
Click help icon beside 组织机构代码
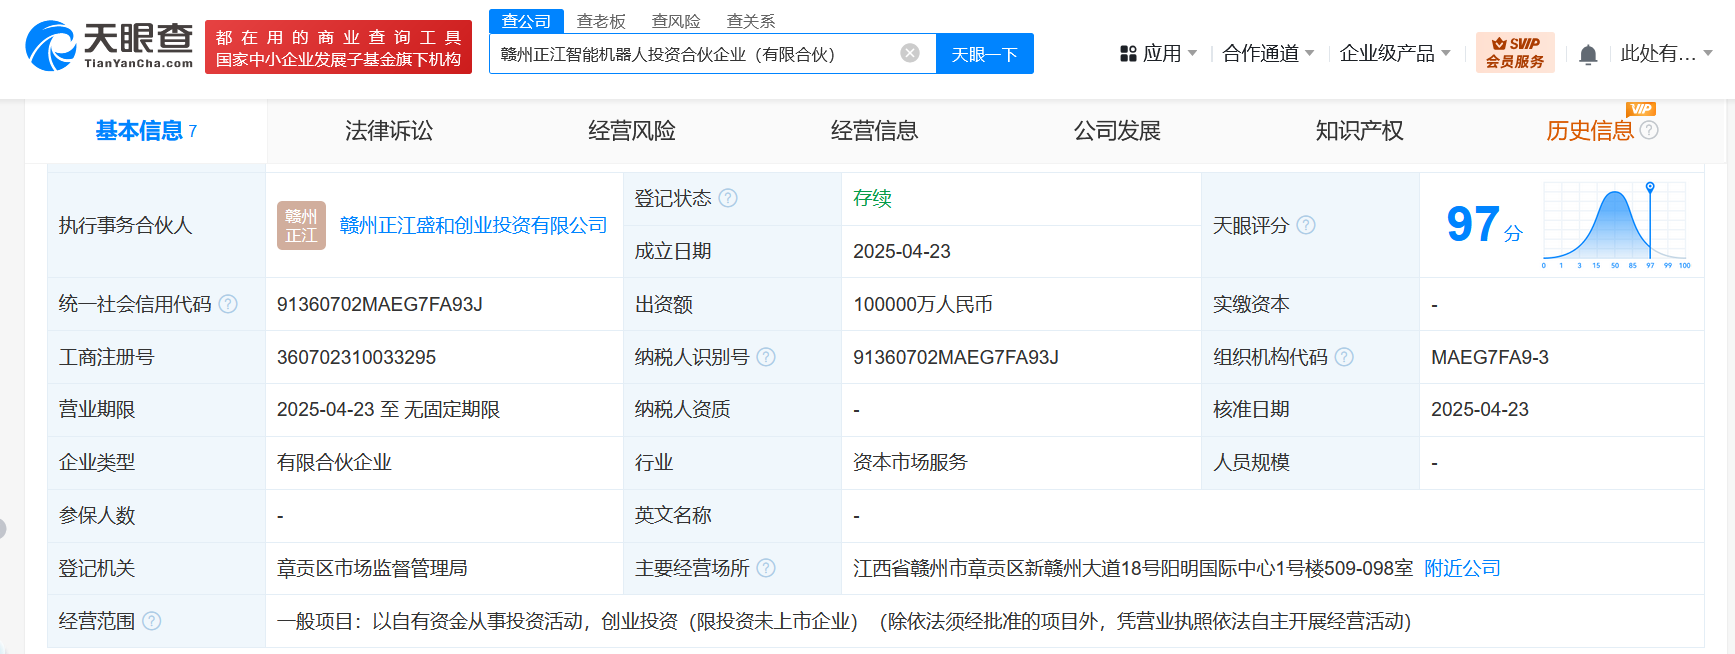(x=1344, y=357)
